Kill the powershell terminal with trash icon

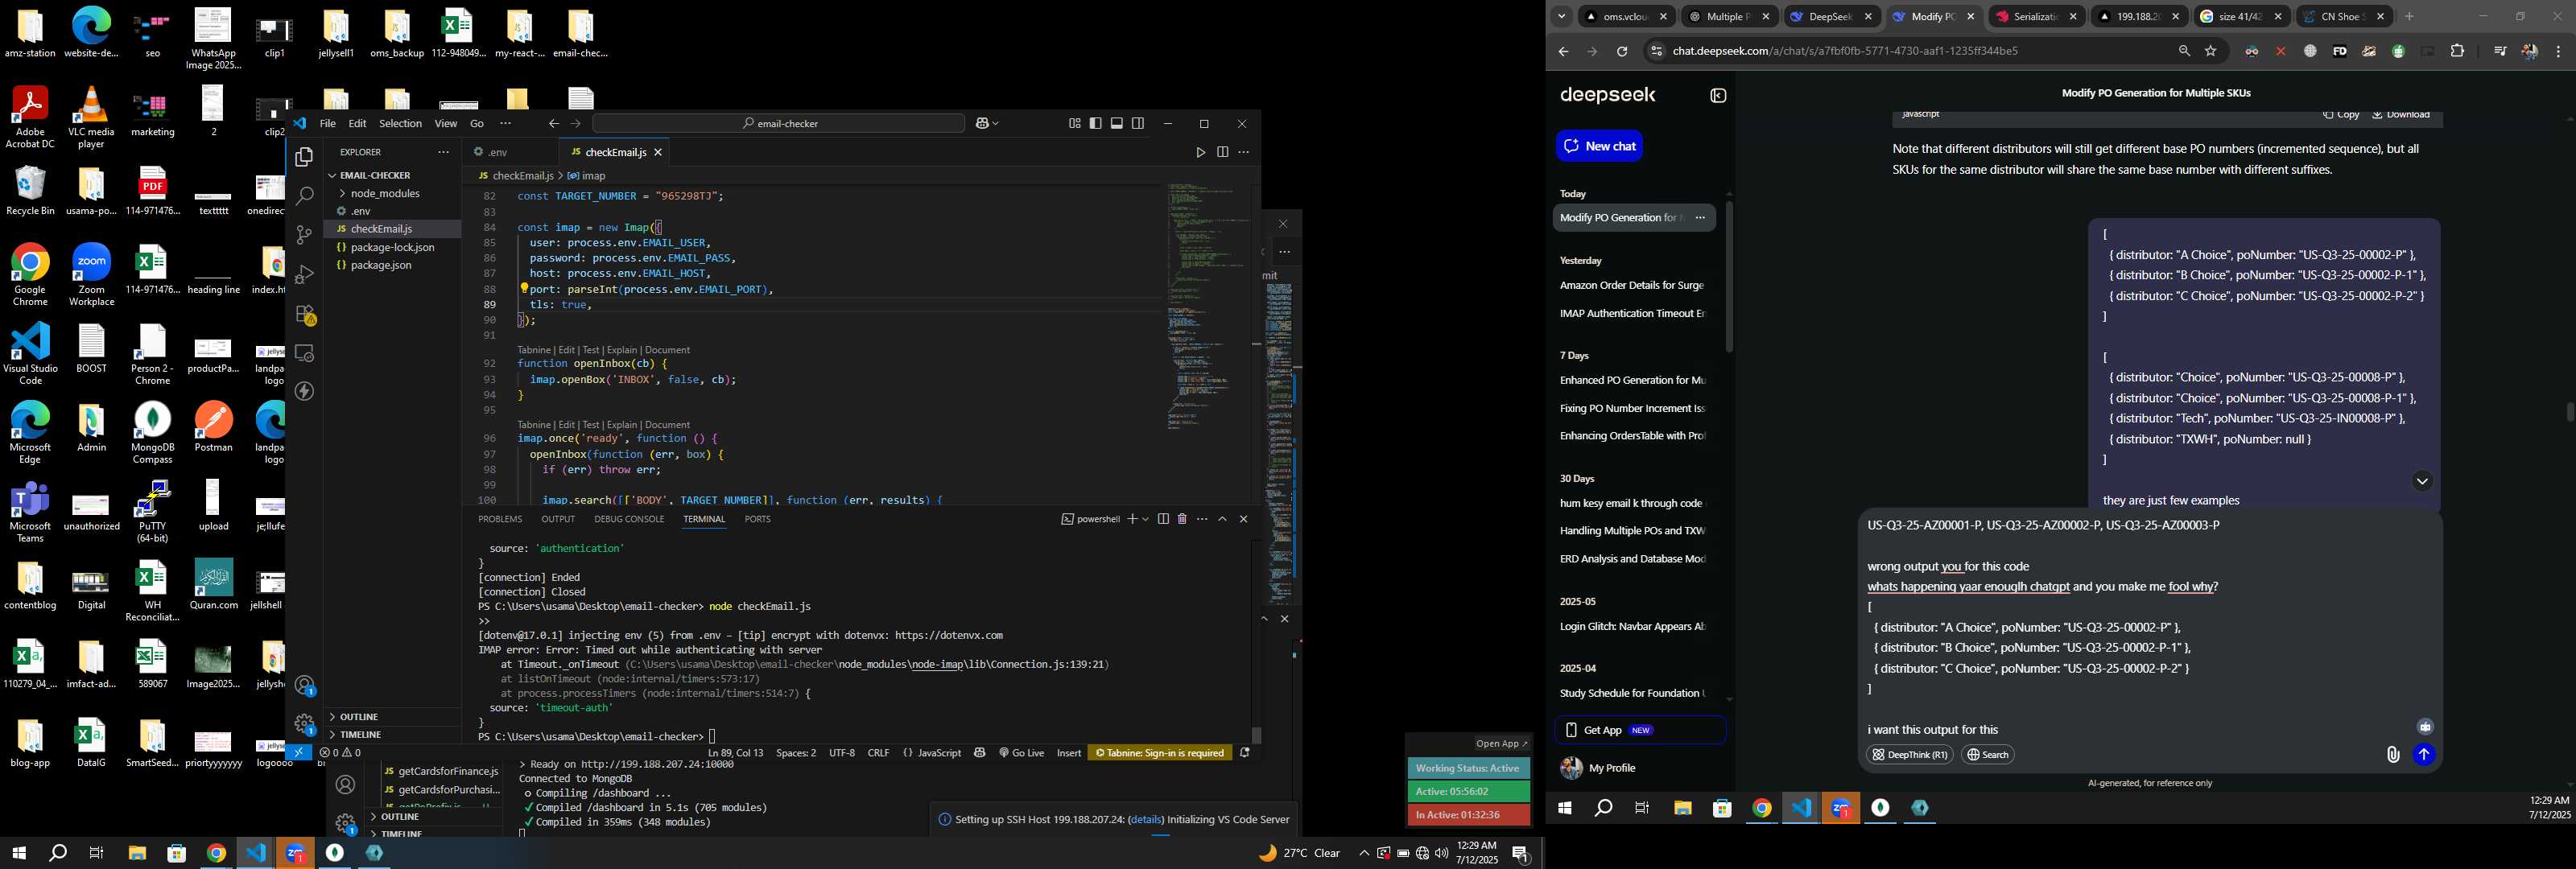click(x=1182, y=519)
